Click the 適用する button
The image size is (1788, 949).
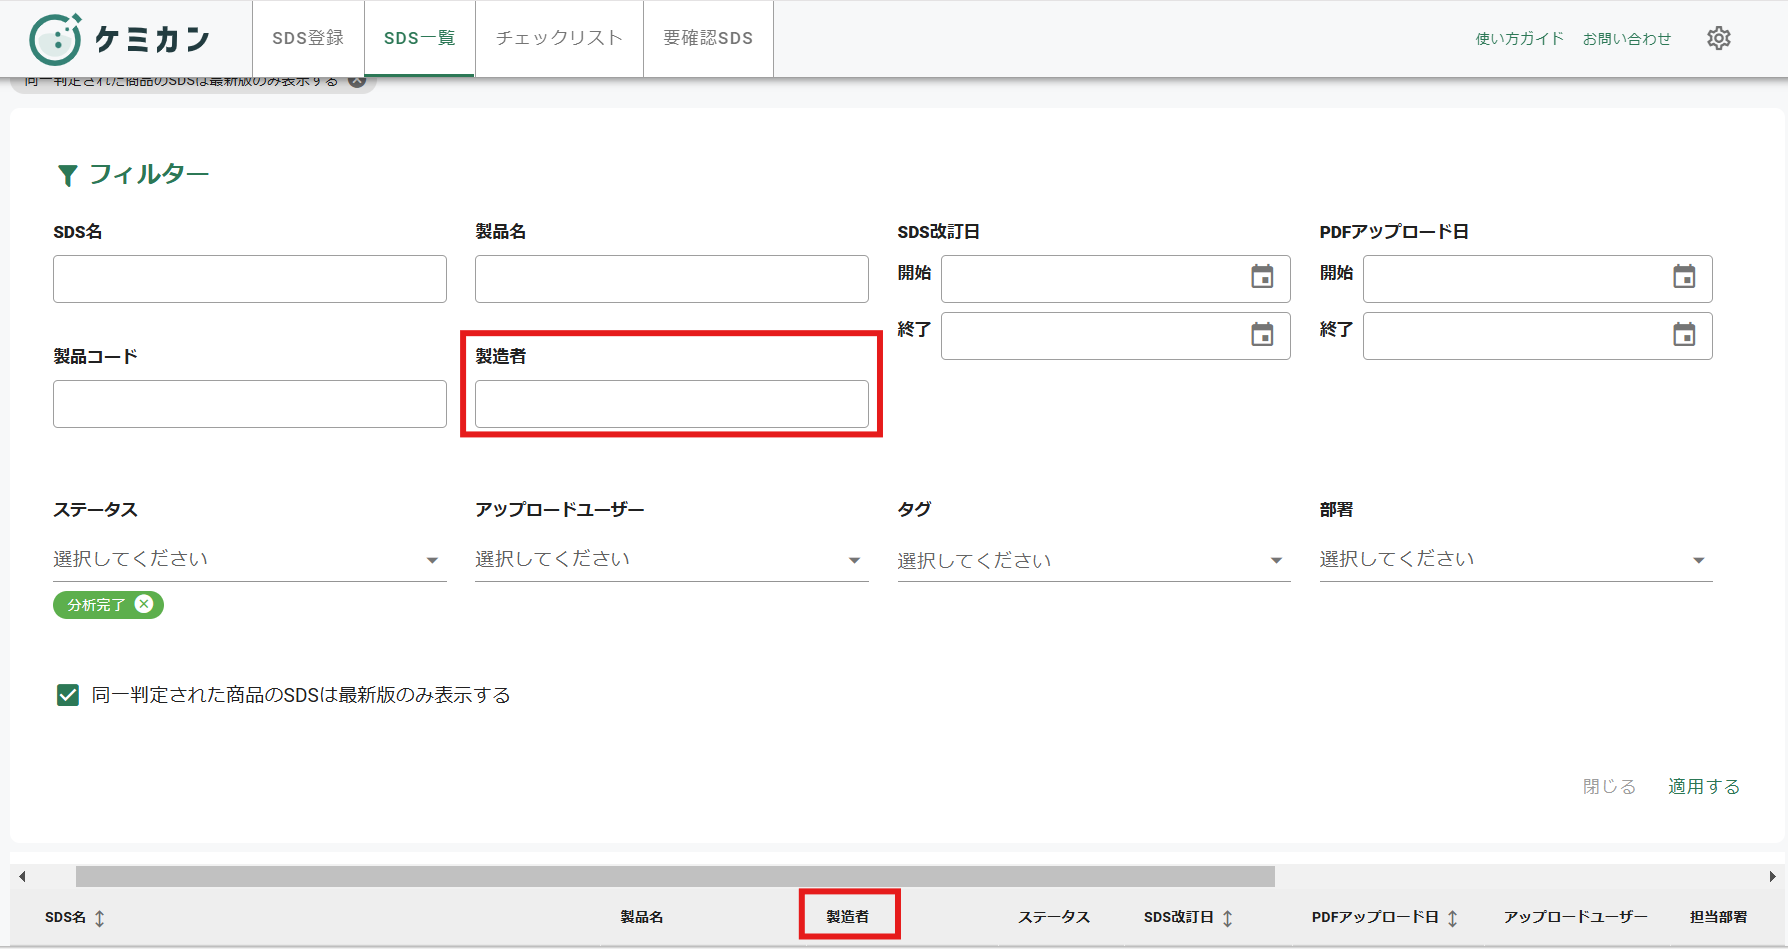coord(1704,786)
